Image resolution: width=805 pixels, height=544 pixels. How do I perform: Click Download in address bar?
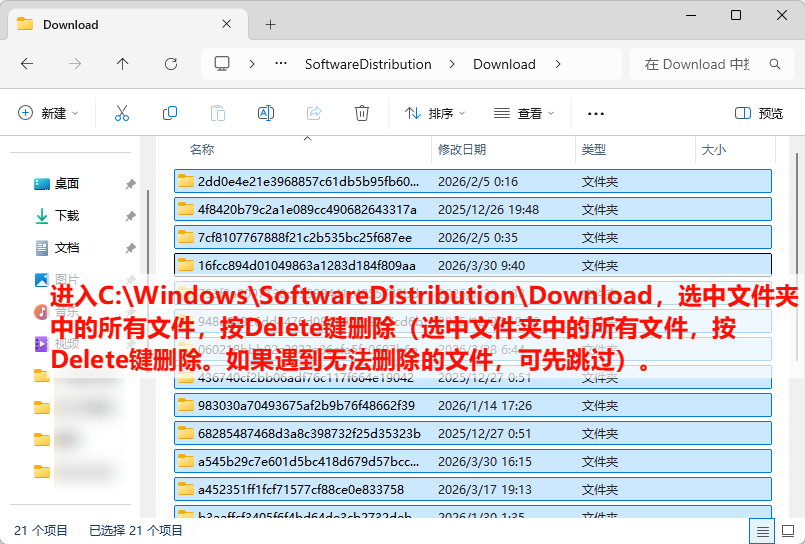504,64
